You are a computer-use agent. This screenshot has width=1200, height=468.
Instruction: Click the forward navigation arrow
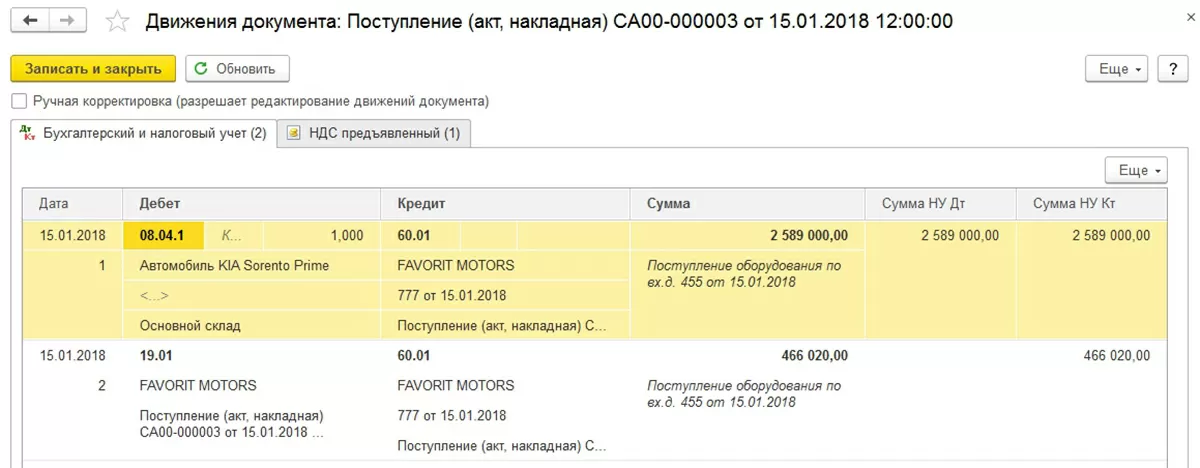[67, 20]
